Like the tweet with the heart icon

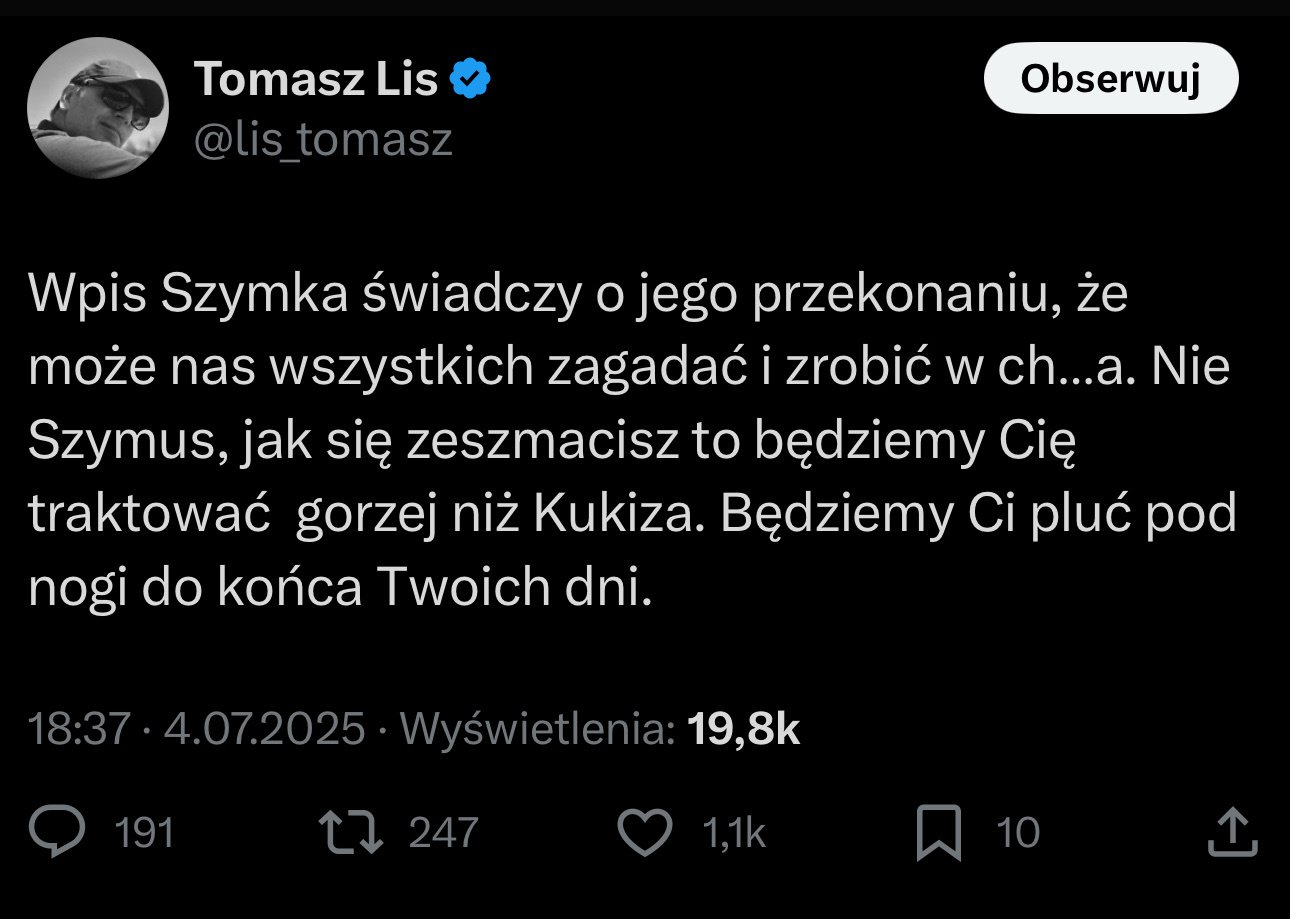[645, 832]
